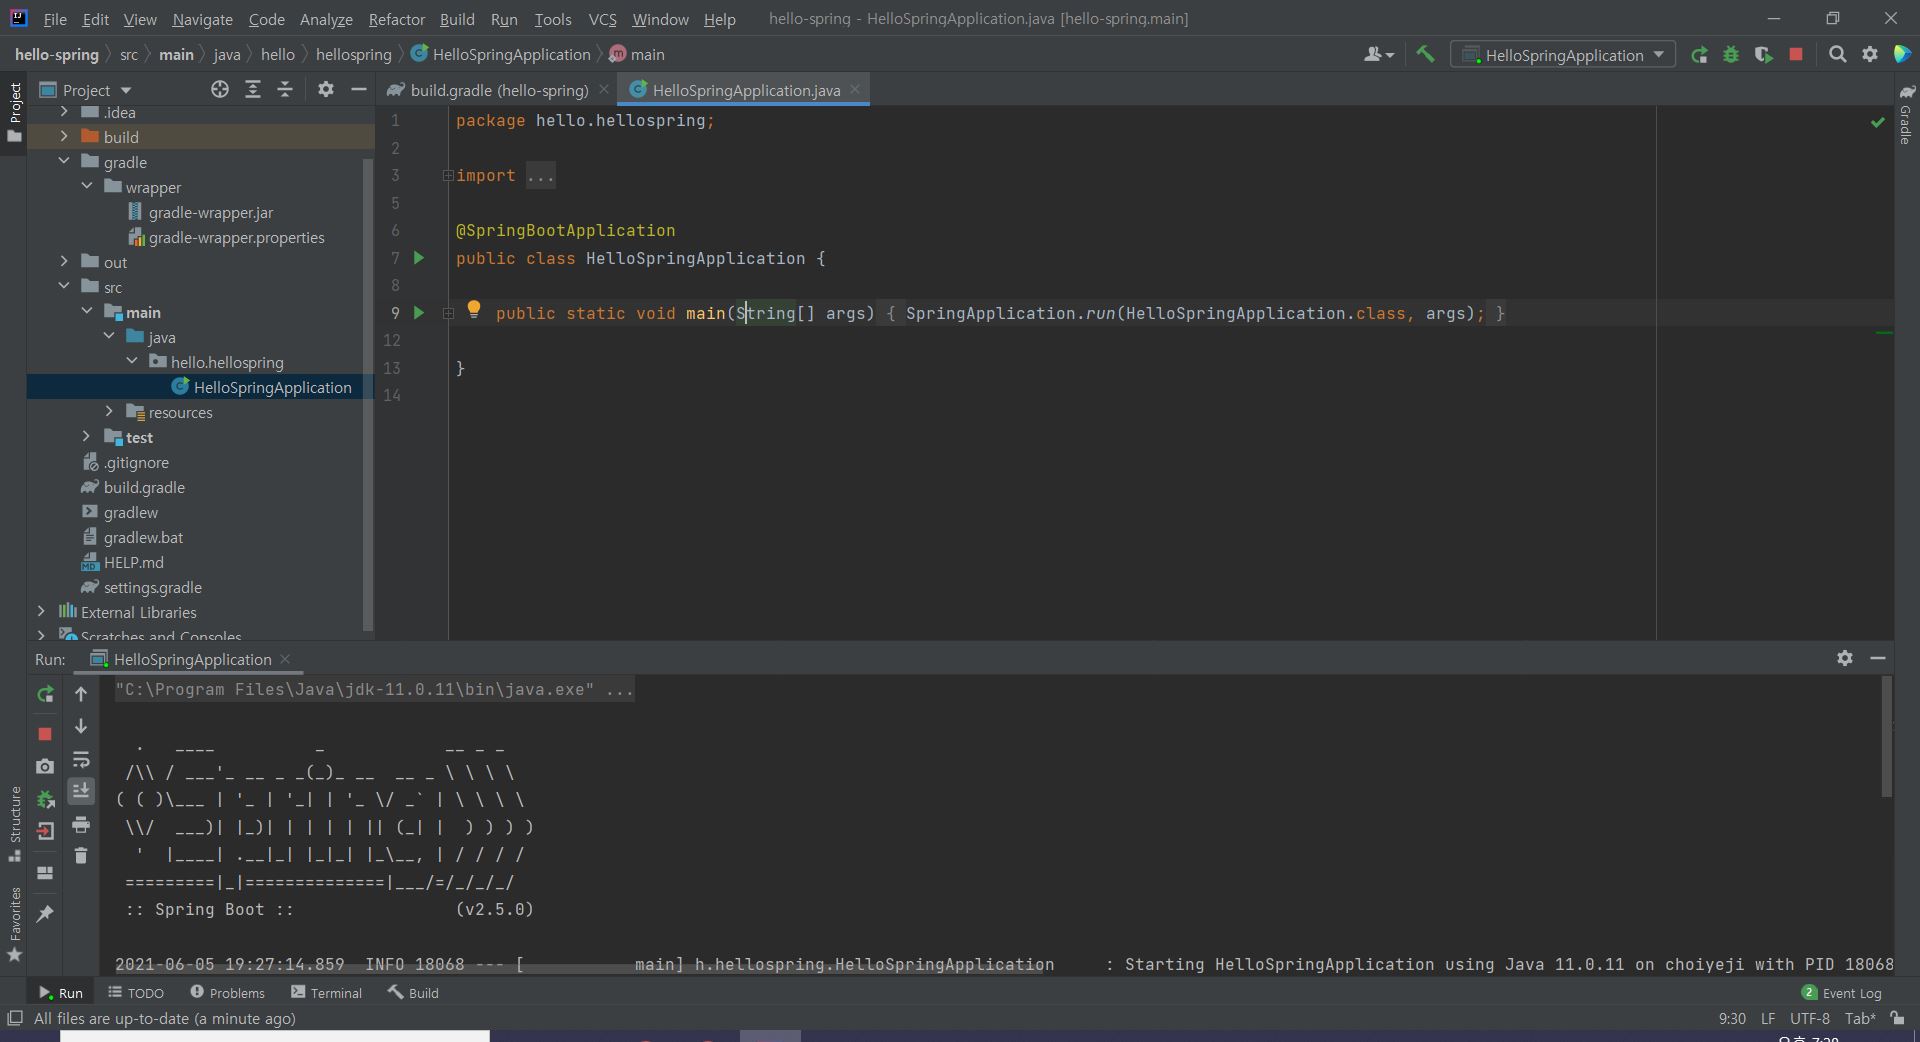1920x1042 pixels.
Task: Open the Build tool window
Action: click(x=413, y=992)
